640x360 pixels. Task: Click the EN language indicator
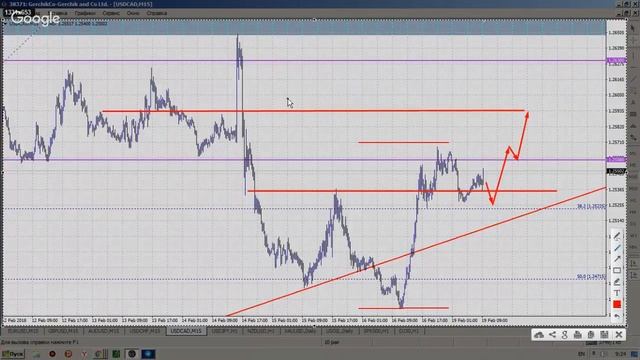coord(582,354)
